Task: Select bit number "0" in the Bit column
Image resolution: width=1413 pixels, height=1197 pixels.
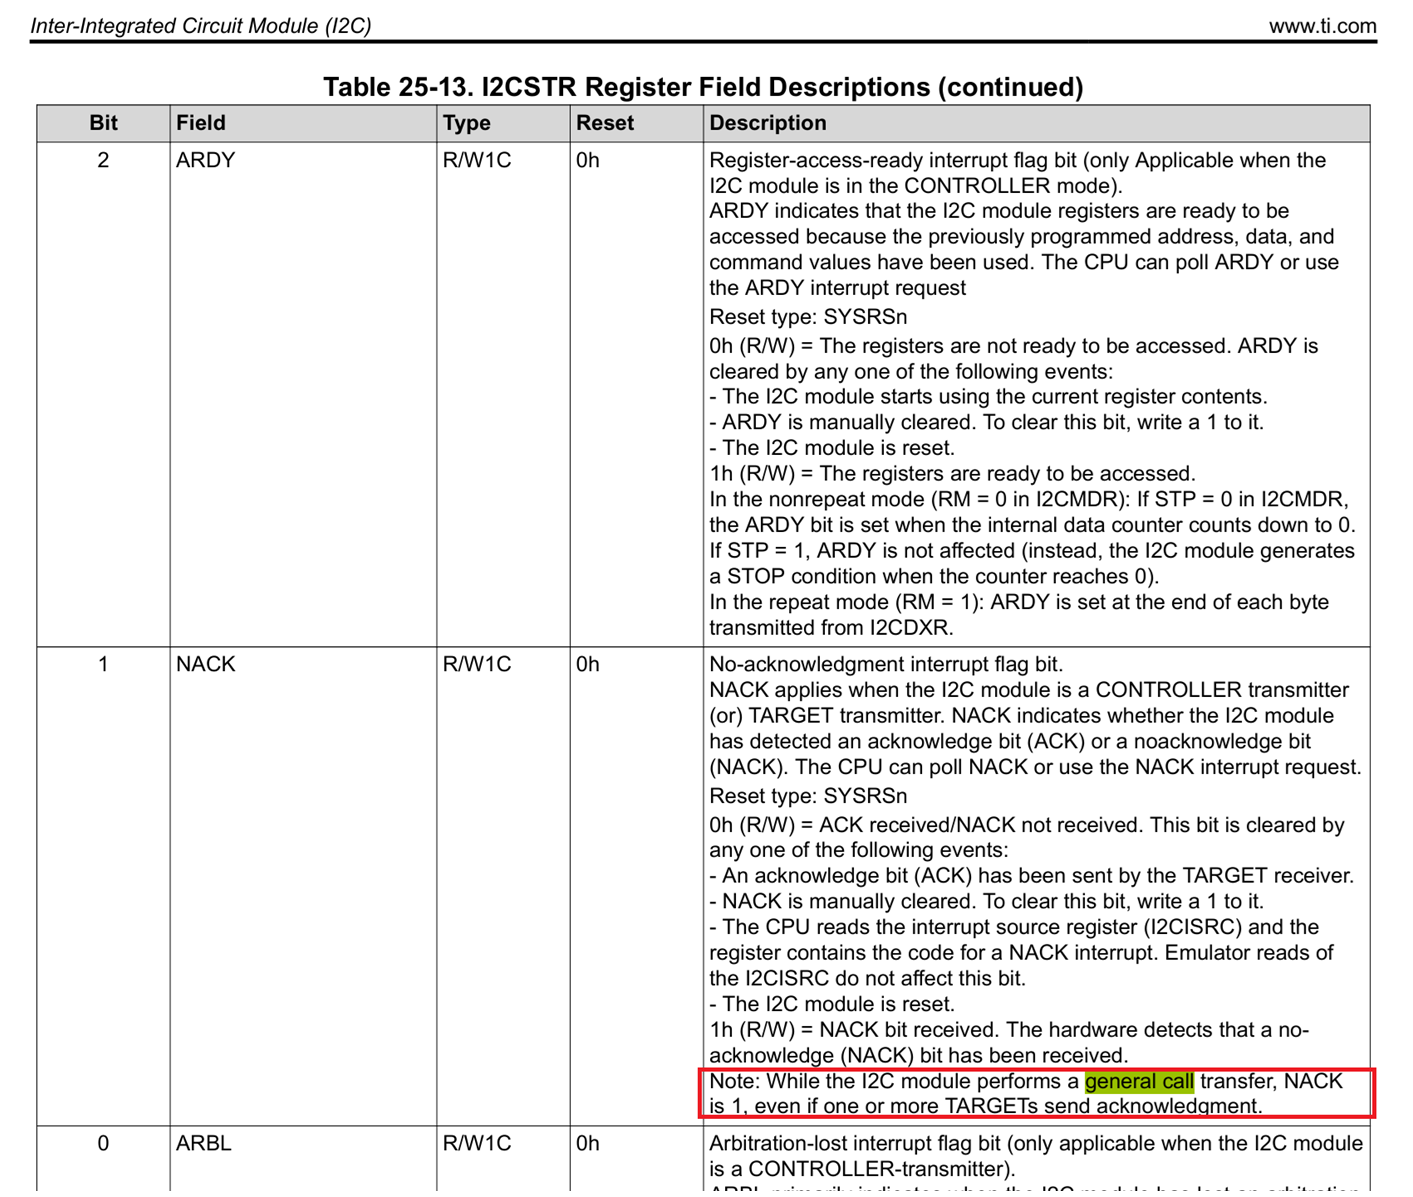Action: [x=103, y=1143]
